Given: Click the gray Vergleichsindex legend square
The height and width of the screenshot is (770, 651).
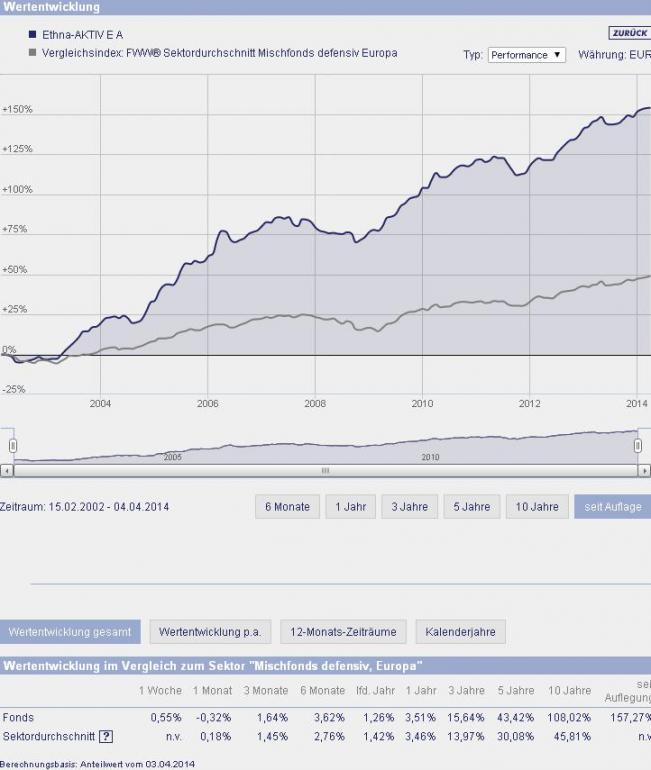Looking at the screenshot, I should coord(33,53).
